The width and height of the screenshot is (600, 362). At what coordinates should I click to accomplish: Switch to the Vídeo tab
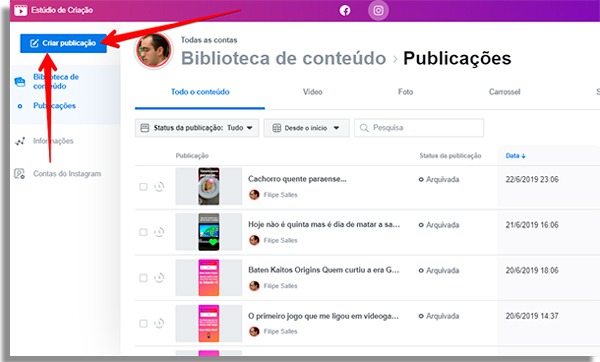[x=313, y=92]
